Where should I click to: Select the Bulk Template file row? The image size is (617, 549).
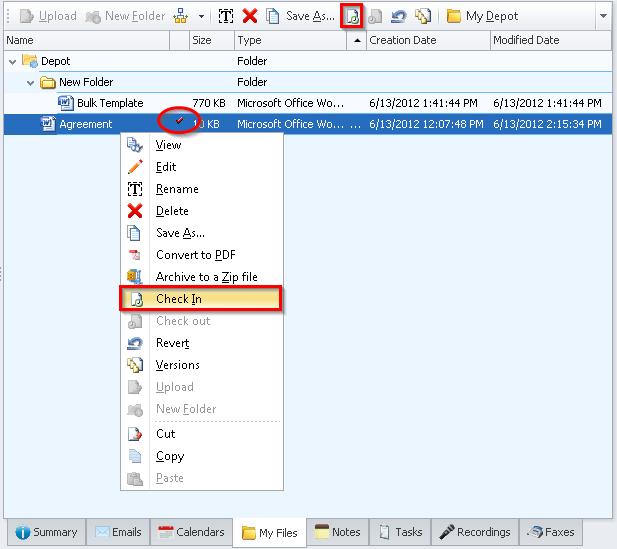tap(109, 103)
